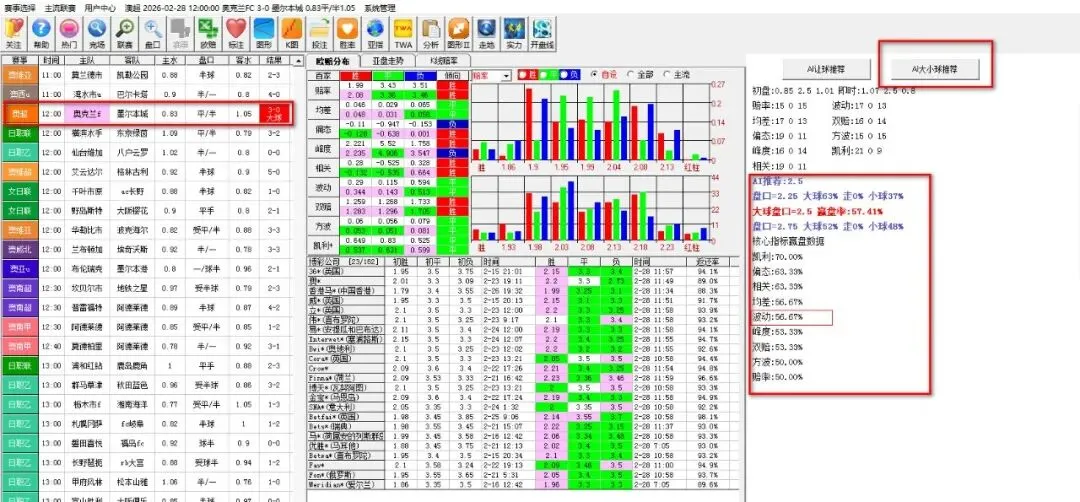
Task: Click the AI大小球推荐 button
Action: (x=935, y=69)
